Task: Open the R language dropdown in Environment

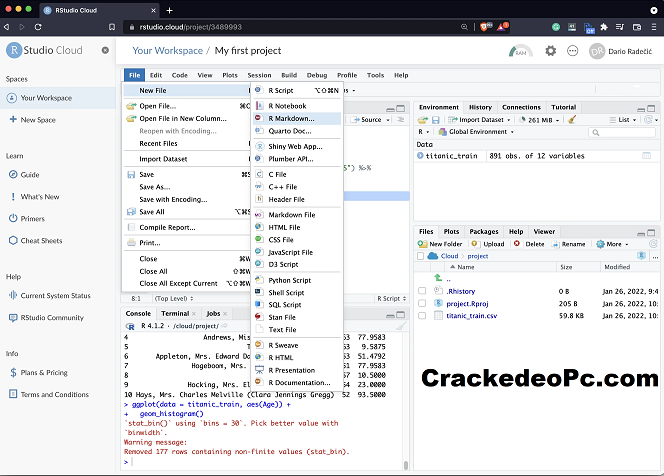Action: pos(423,132)
